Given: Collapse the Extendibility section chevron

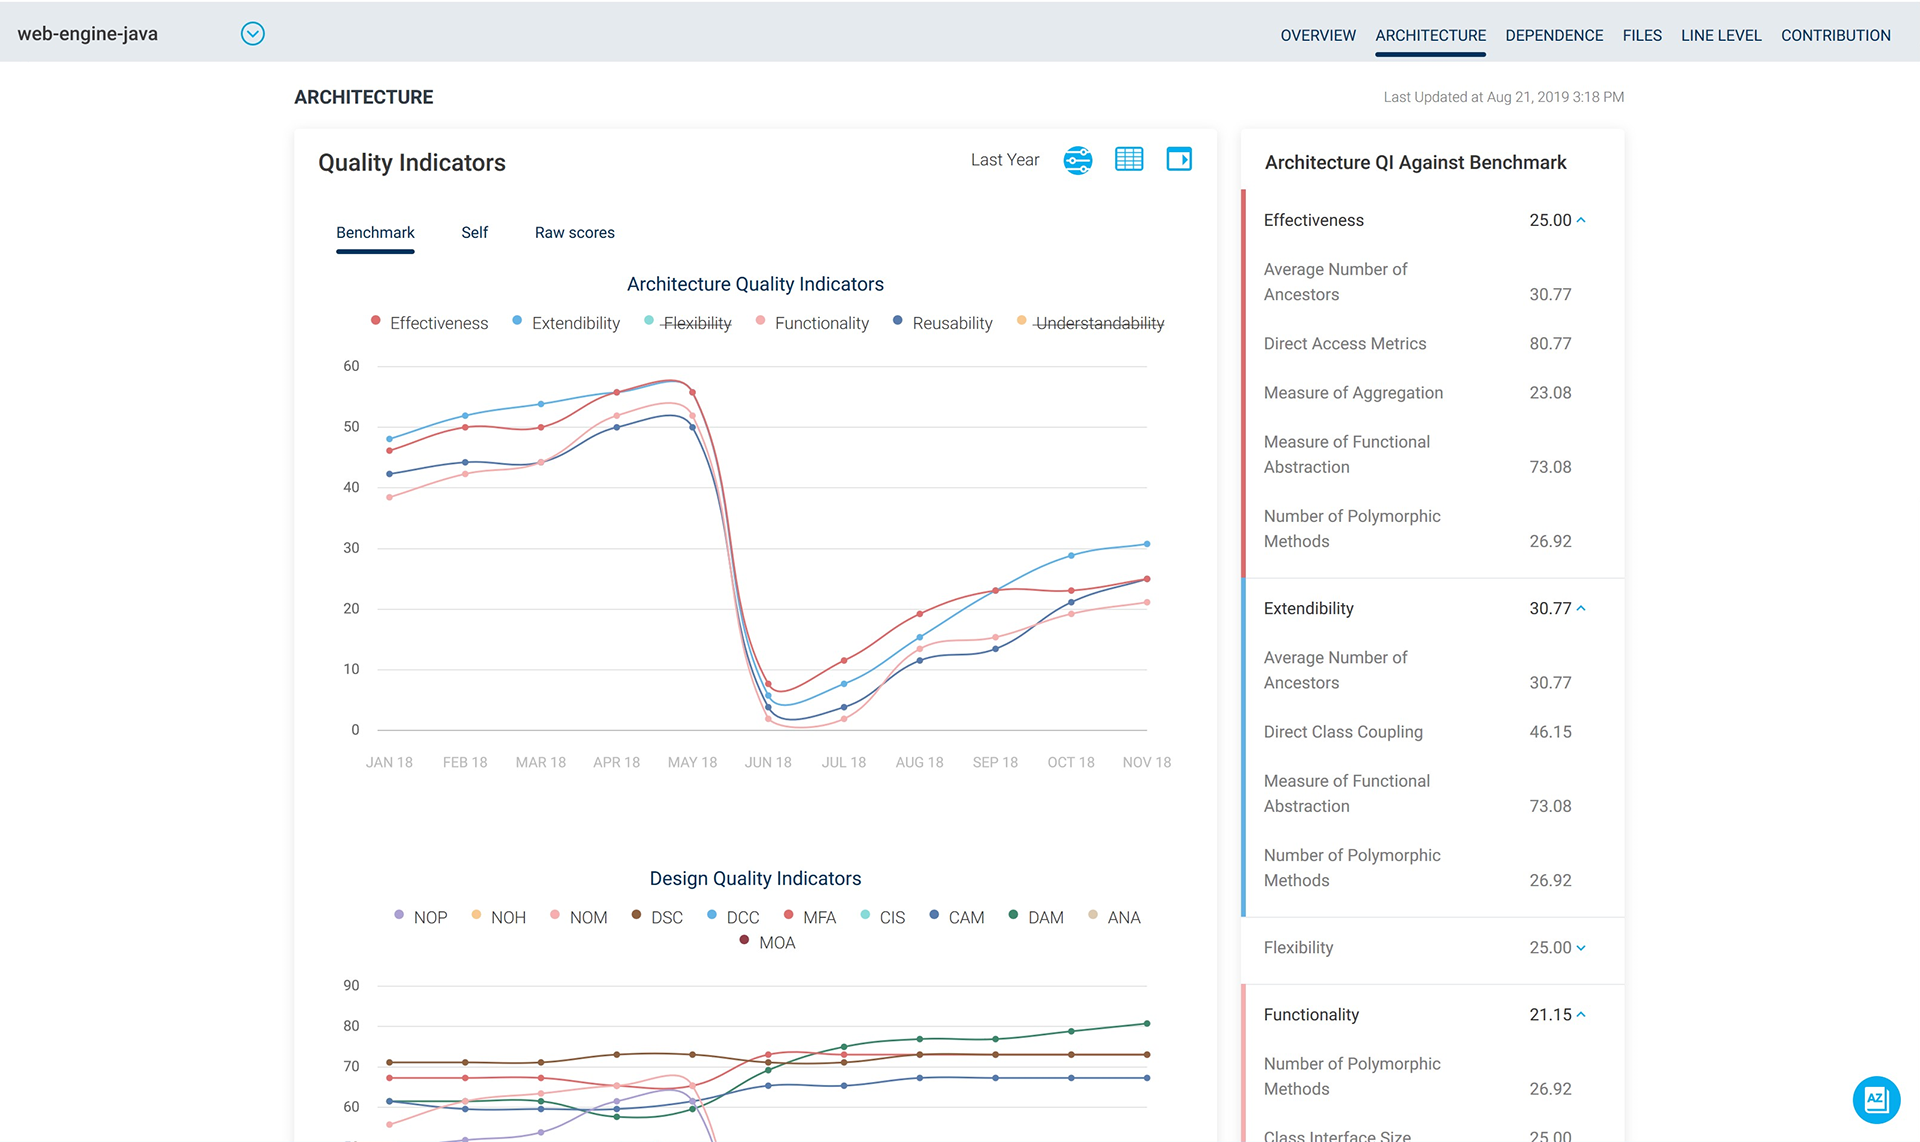Looking at the screenshot, I should (1581, 608).
